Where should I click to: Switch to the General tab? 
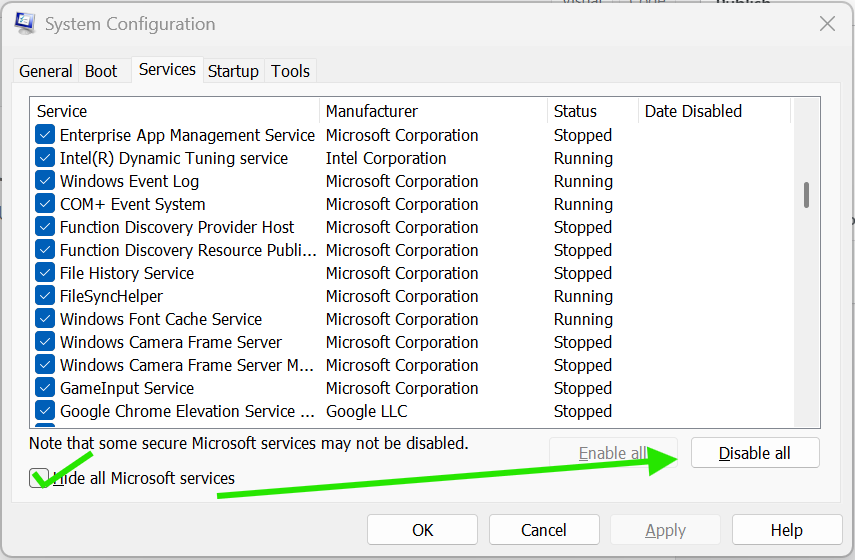tap(46, 71)
